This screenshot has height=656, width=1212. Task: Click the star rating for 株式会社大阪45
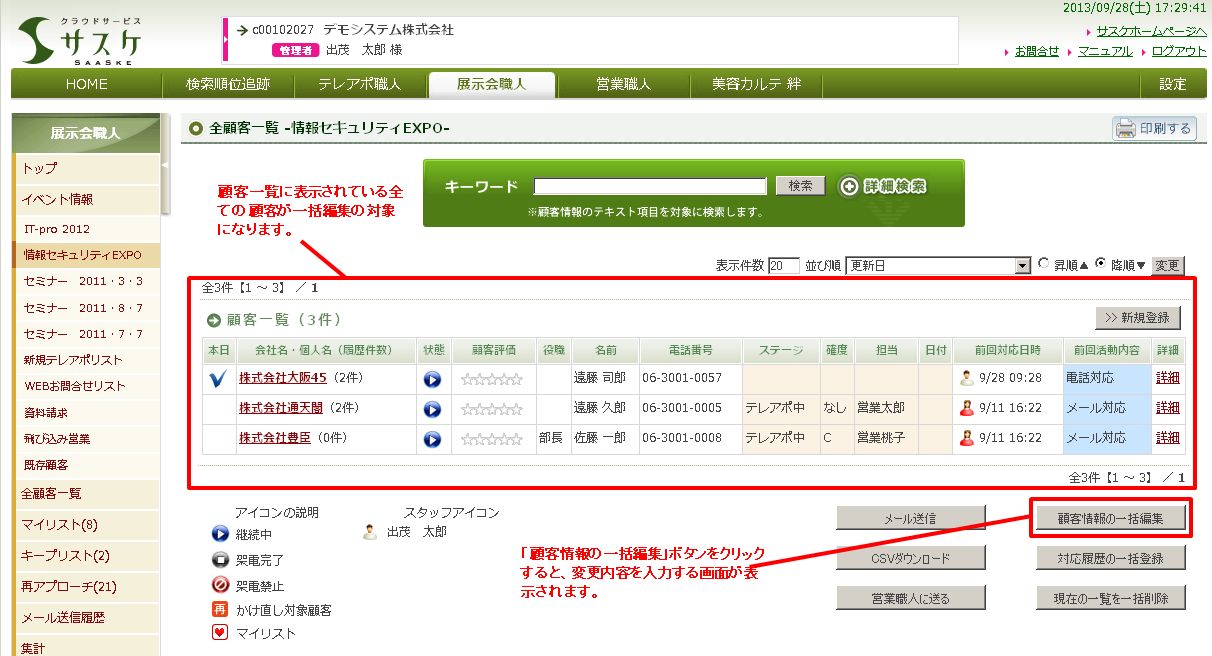pyautogui.click(x=491, y=380)
